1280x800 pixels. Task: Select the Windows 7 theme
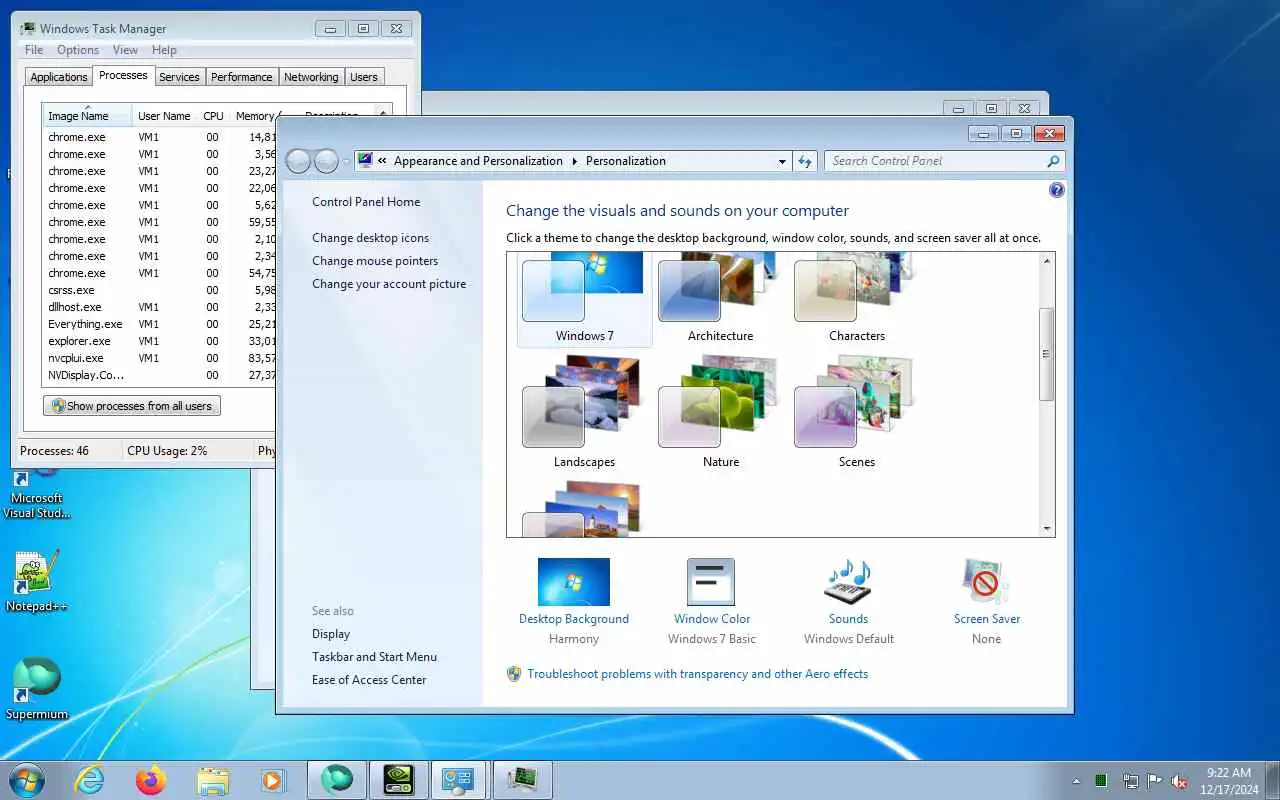pos(585,298)
